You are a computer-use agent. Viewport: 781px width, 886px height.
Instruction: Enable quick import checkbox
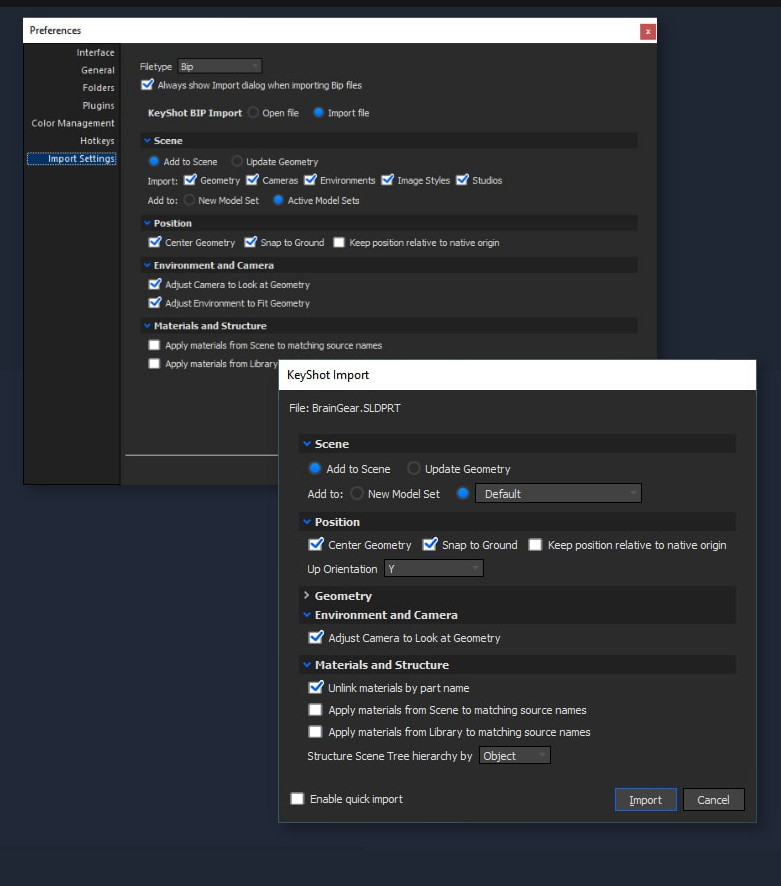pyautogui.click(x=297, y=798)
